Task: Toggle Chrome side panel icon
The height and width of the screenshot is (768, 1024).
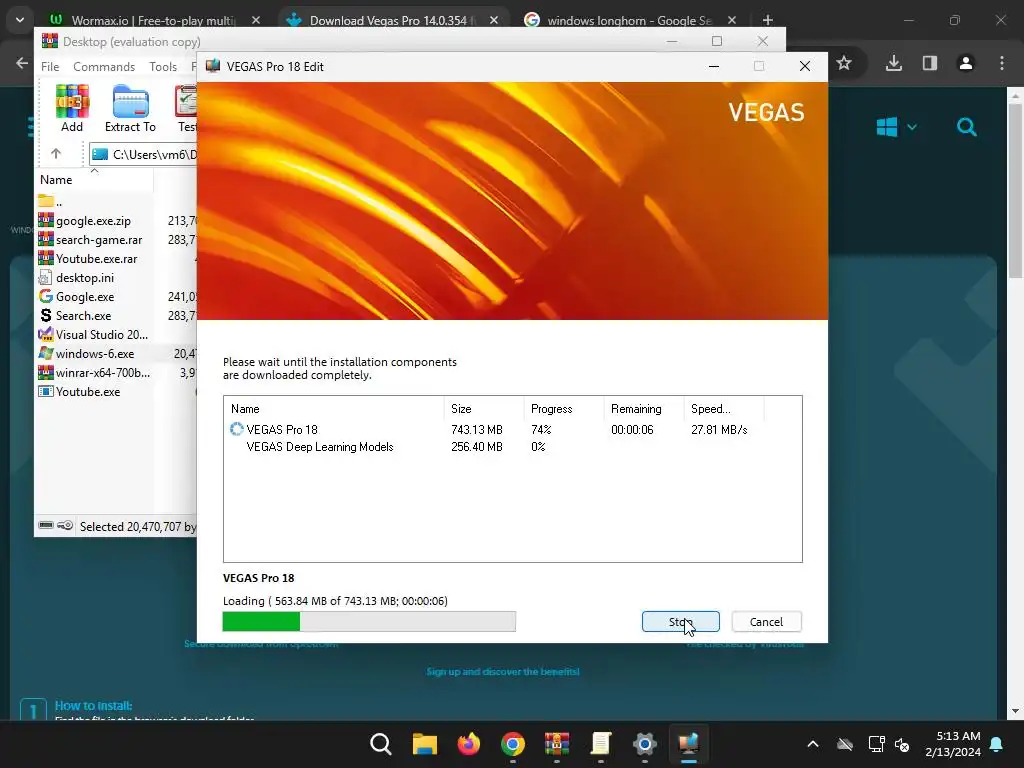Action: pos(930,63)
